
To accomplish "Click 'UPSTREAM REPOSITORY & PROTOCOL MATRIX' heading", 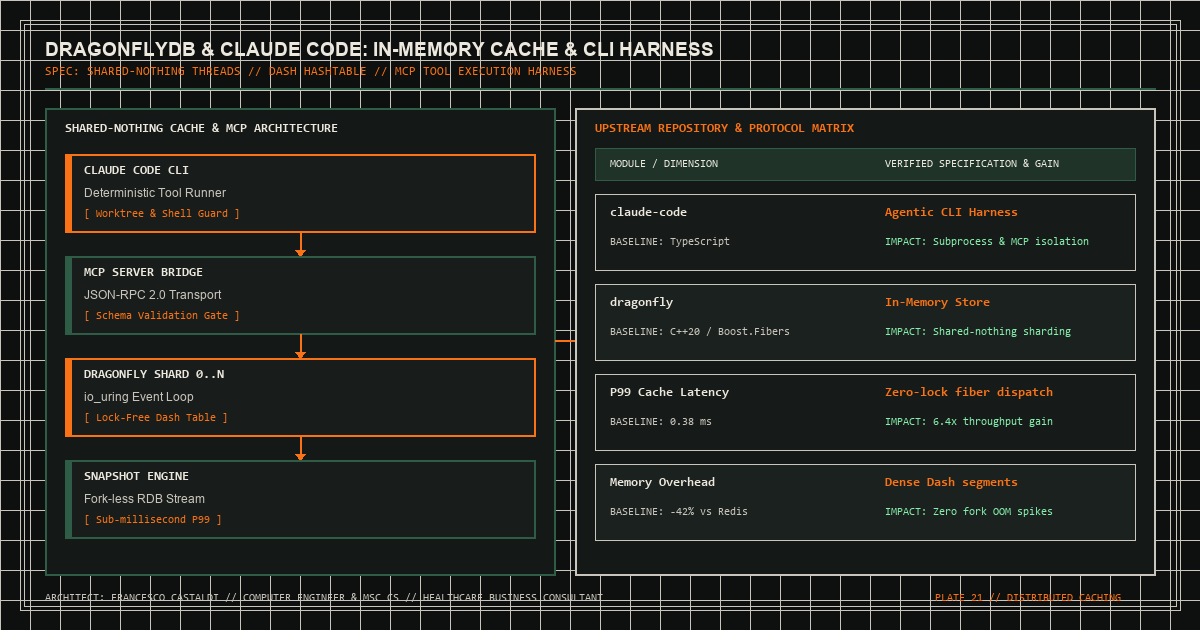I will (x=724, y=128).
